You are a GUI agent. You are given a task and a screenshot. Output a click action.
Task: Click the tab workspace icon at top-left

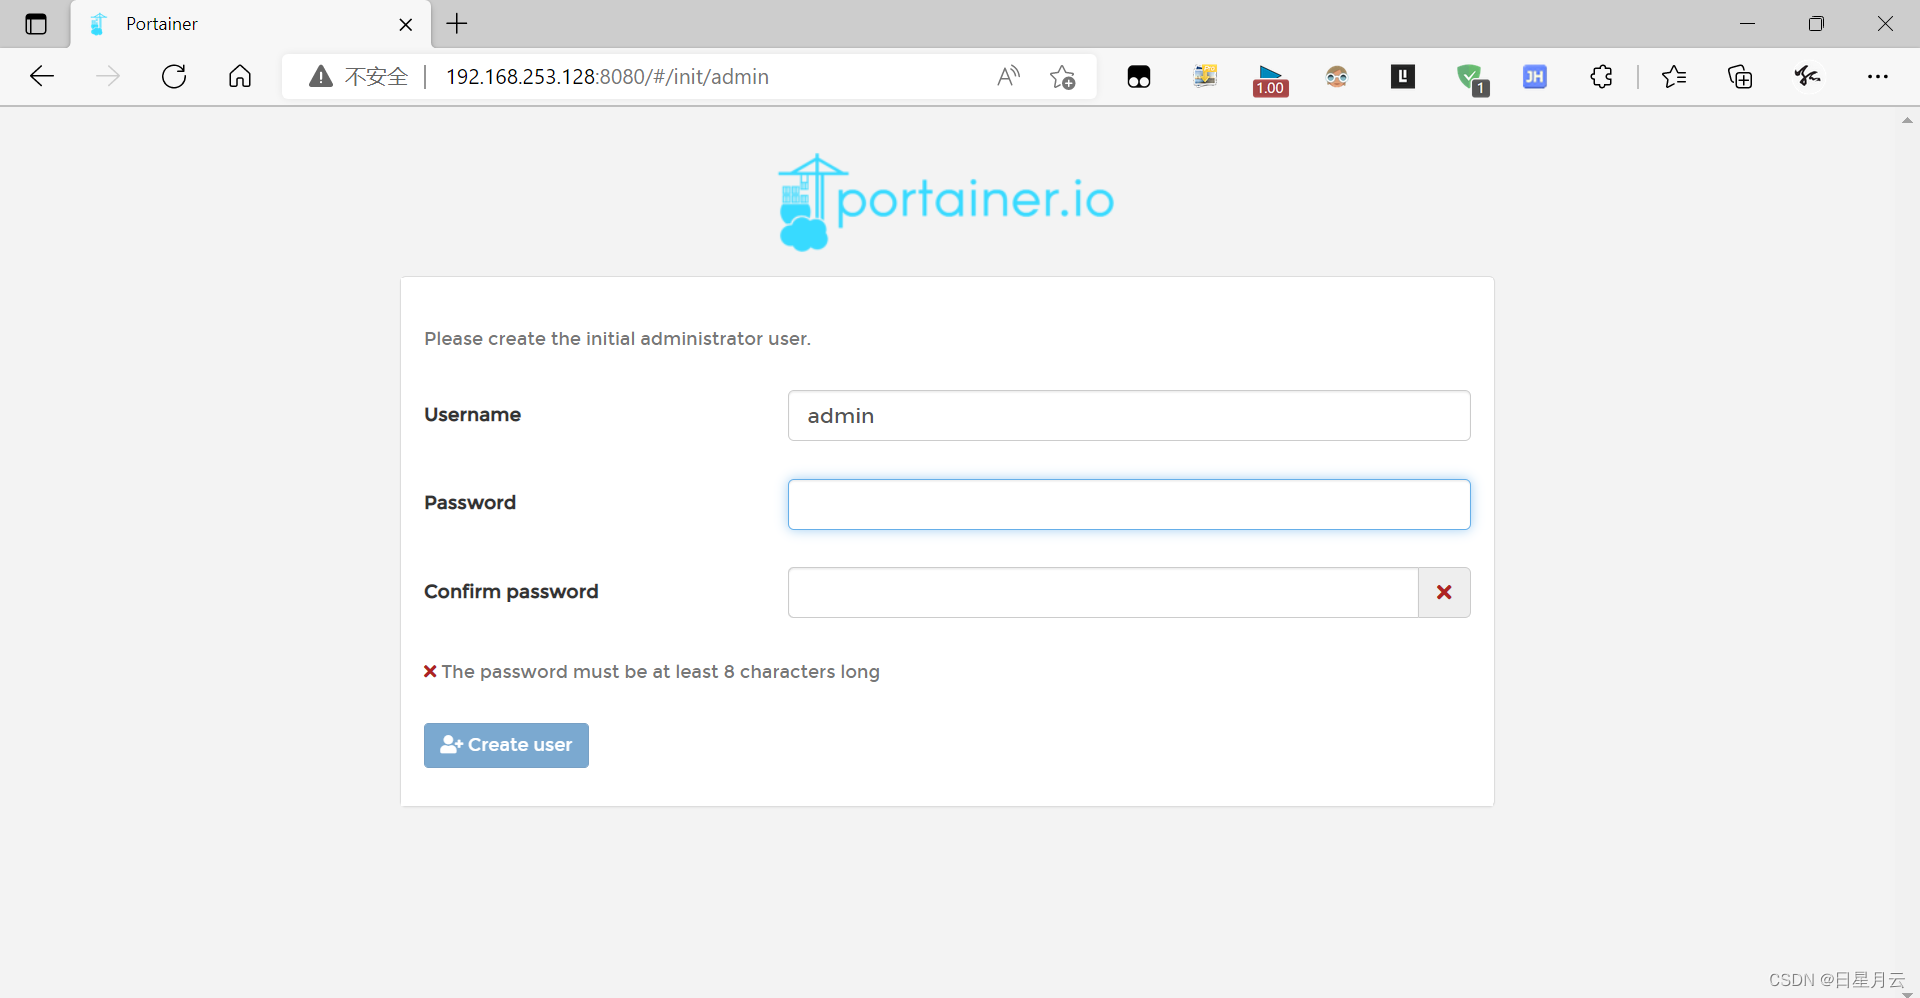(36, 24)
